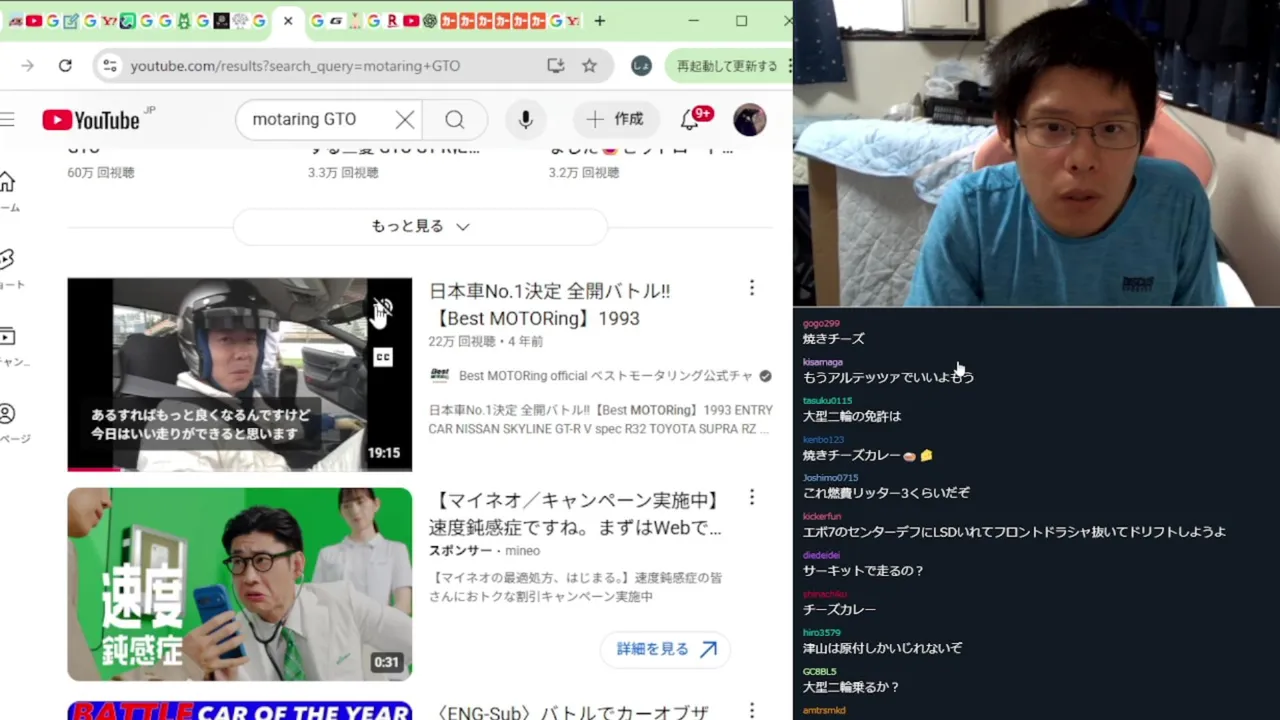This screenshot has width=1280, height=720.
Task: Switch to the ChatGPT tab
Action: click(430, 21)
